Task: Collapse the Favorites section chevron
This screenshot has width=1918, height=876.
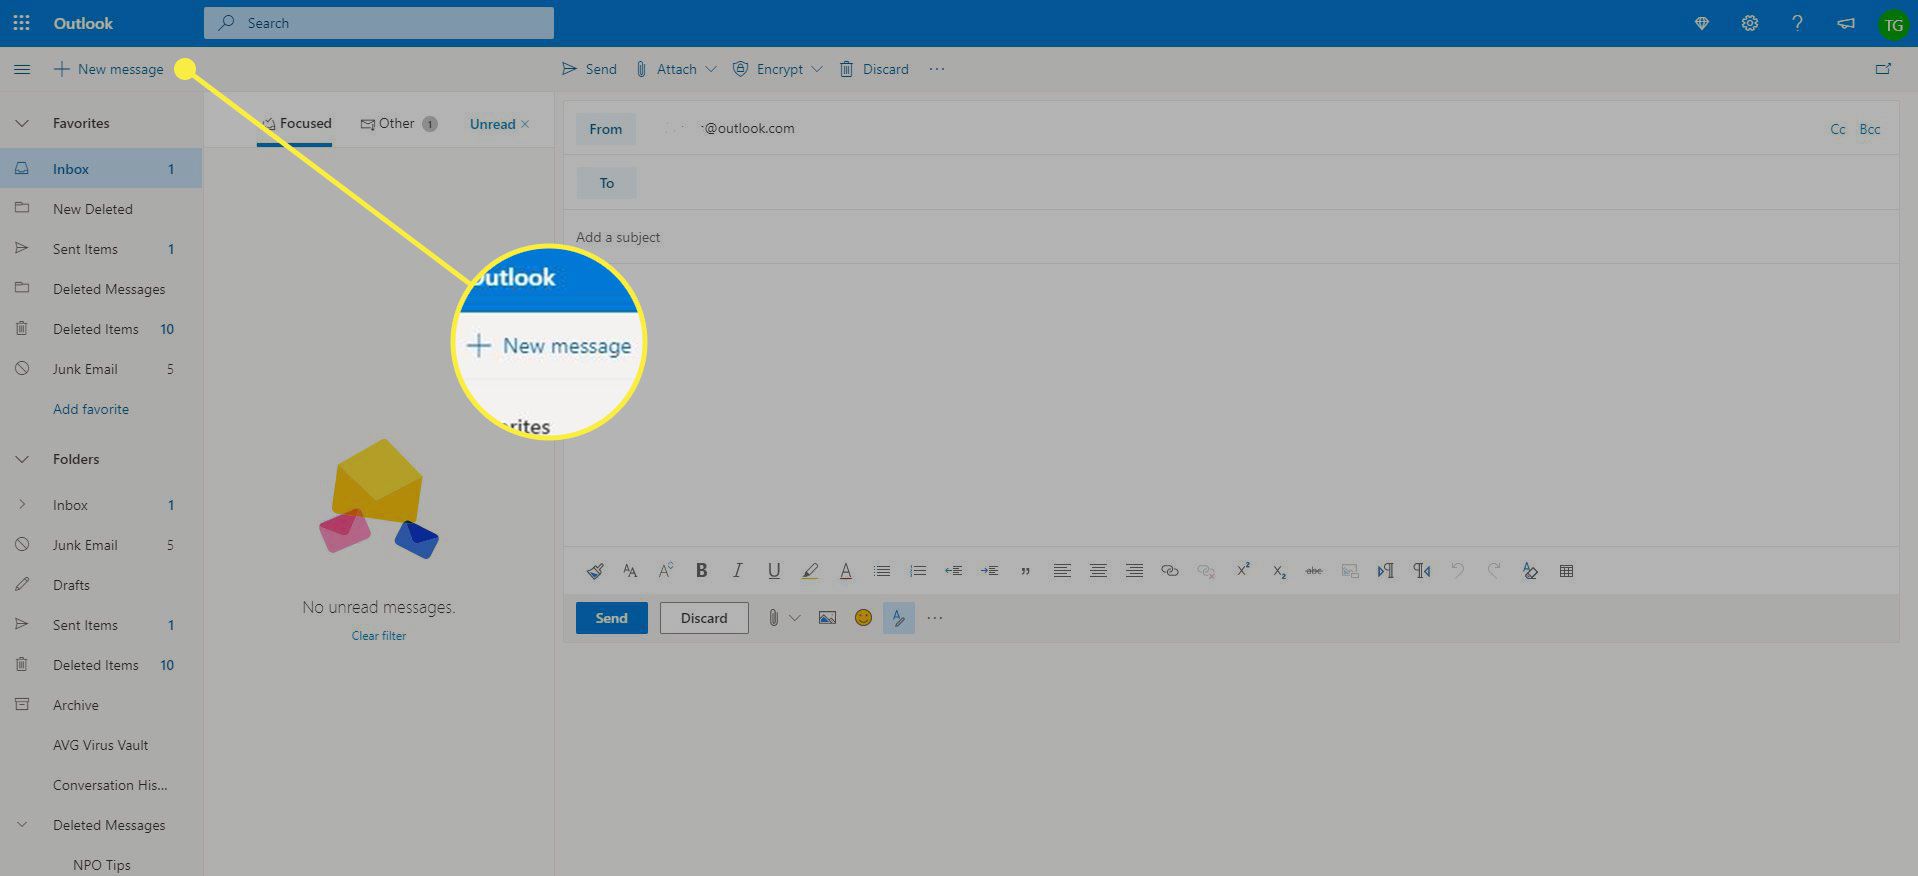Action: pos(21,124)
